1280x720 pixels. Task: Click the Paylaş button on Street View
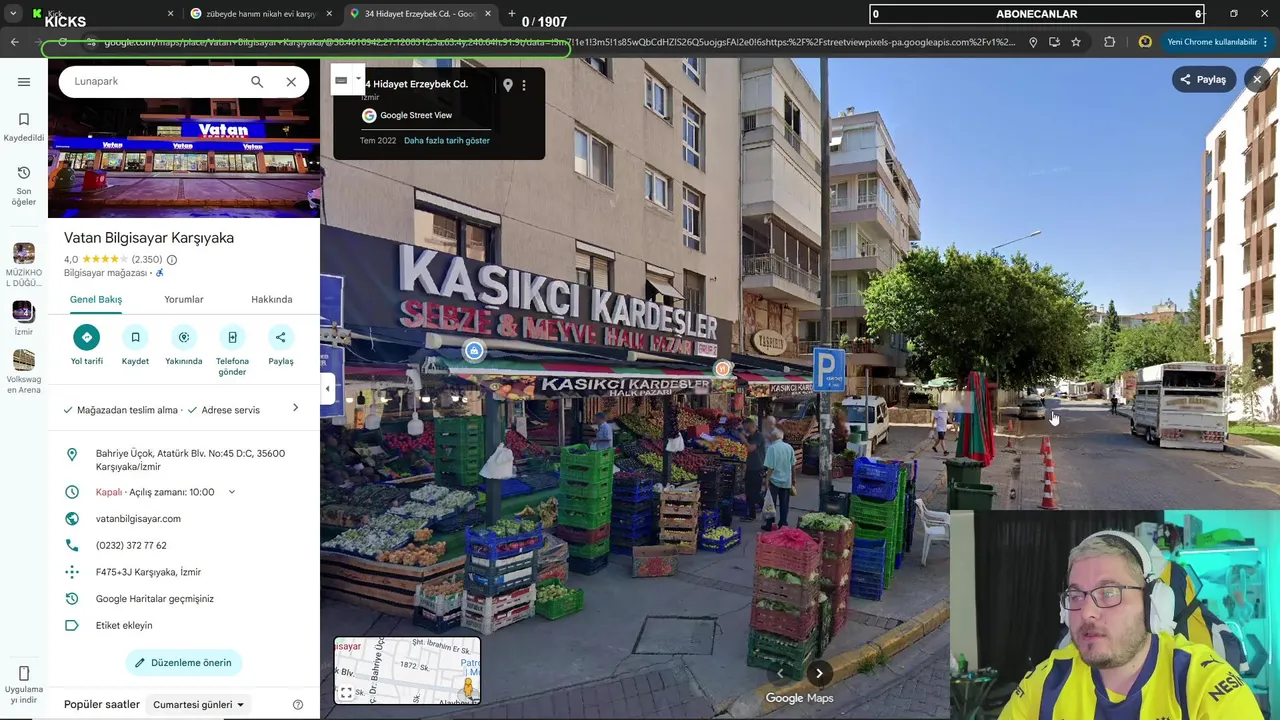pos(1204,80)
